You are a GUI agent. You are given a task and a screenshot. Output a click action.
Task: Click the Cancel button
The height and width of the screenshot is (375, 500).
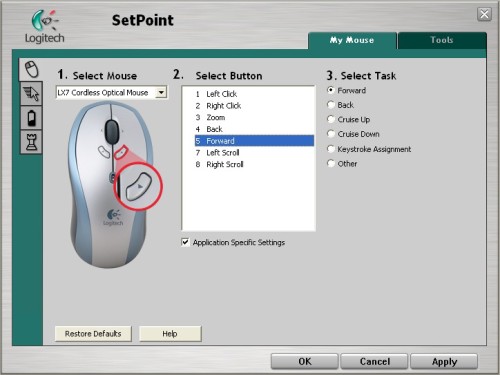[x=374, y=362]
